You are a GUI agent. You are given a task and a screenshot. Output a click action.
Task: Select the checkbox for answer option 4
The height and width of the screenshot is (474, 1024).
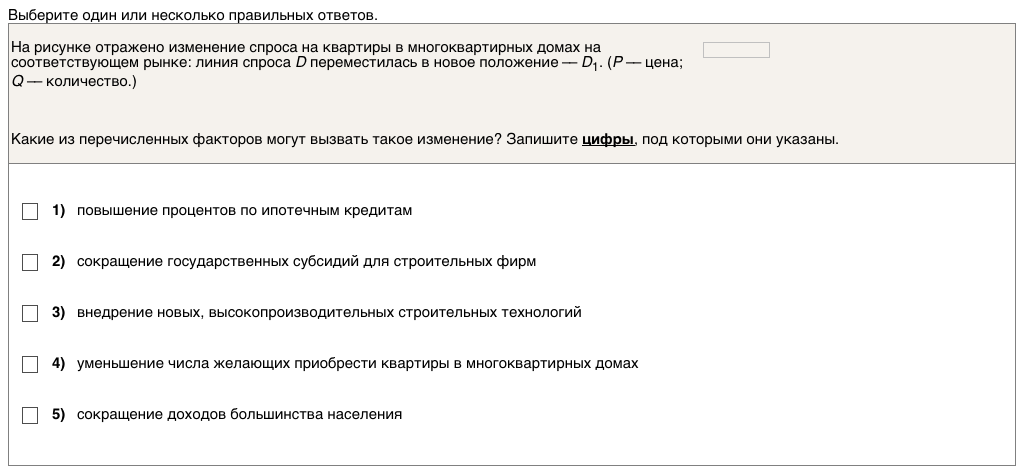click(30, 364)
